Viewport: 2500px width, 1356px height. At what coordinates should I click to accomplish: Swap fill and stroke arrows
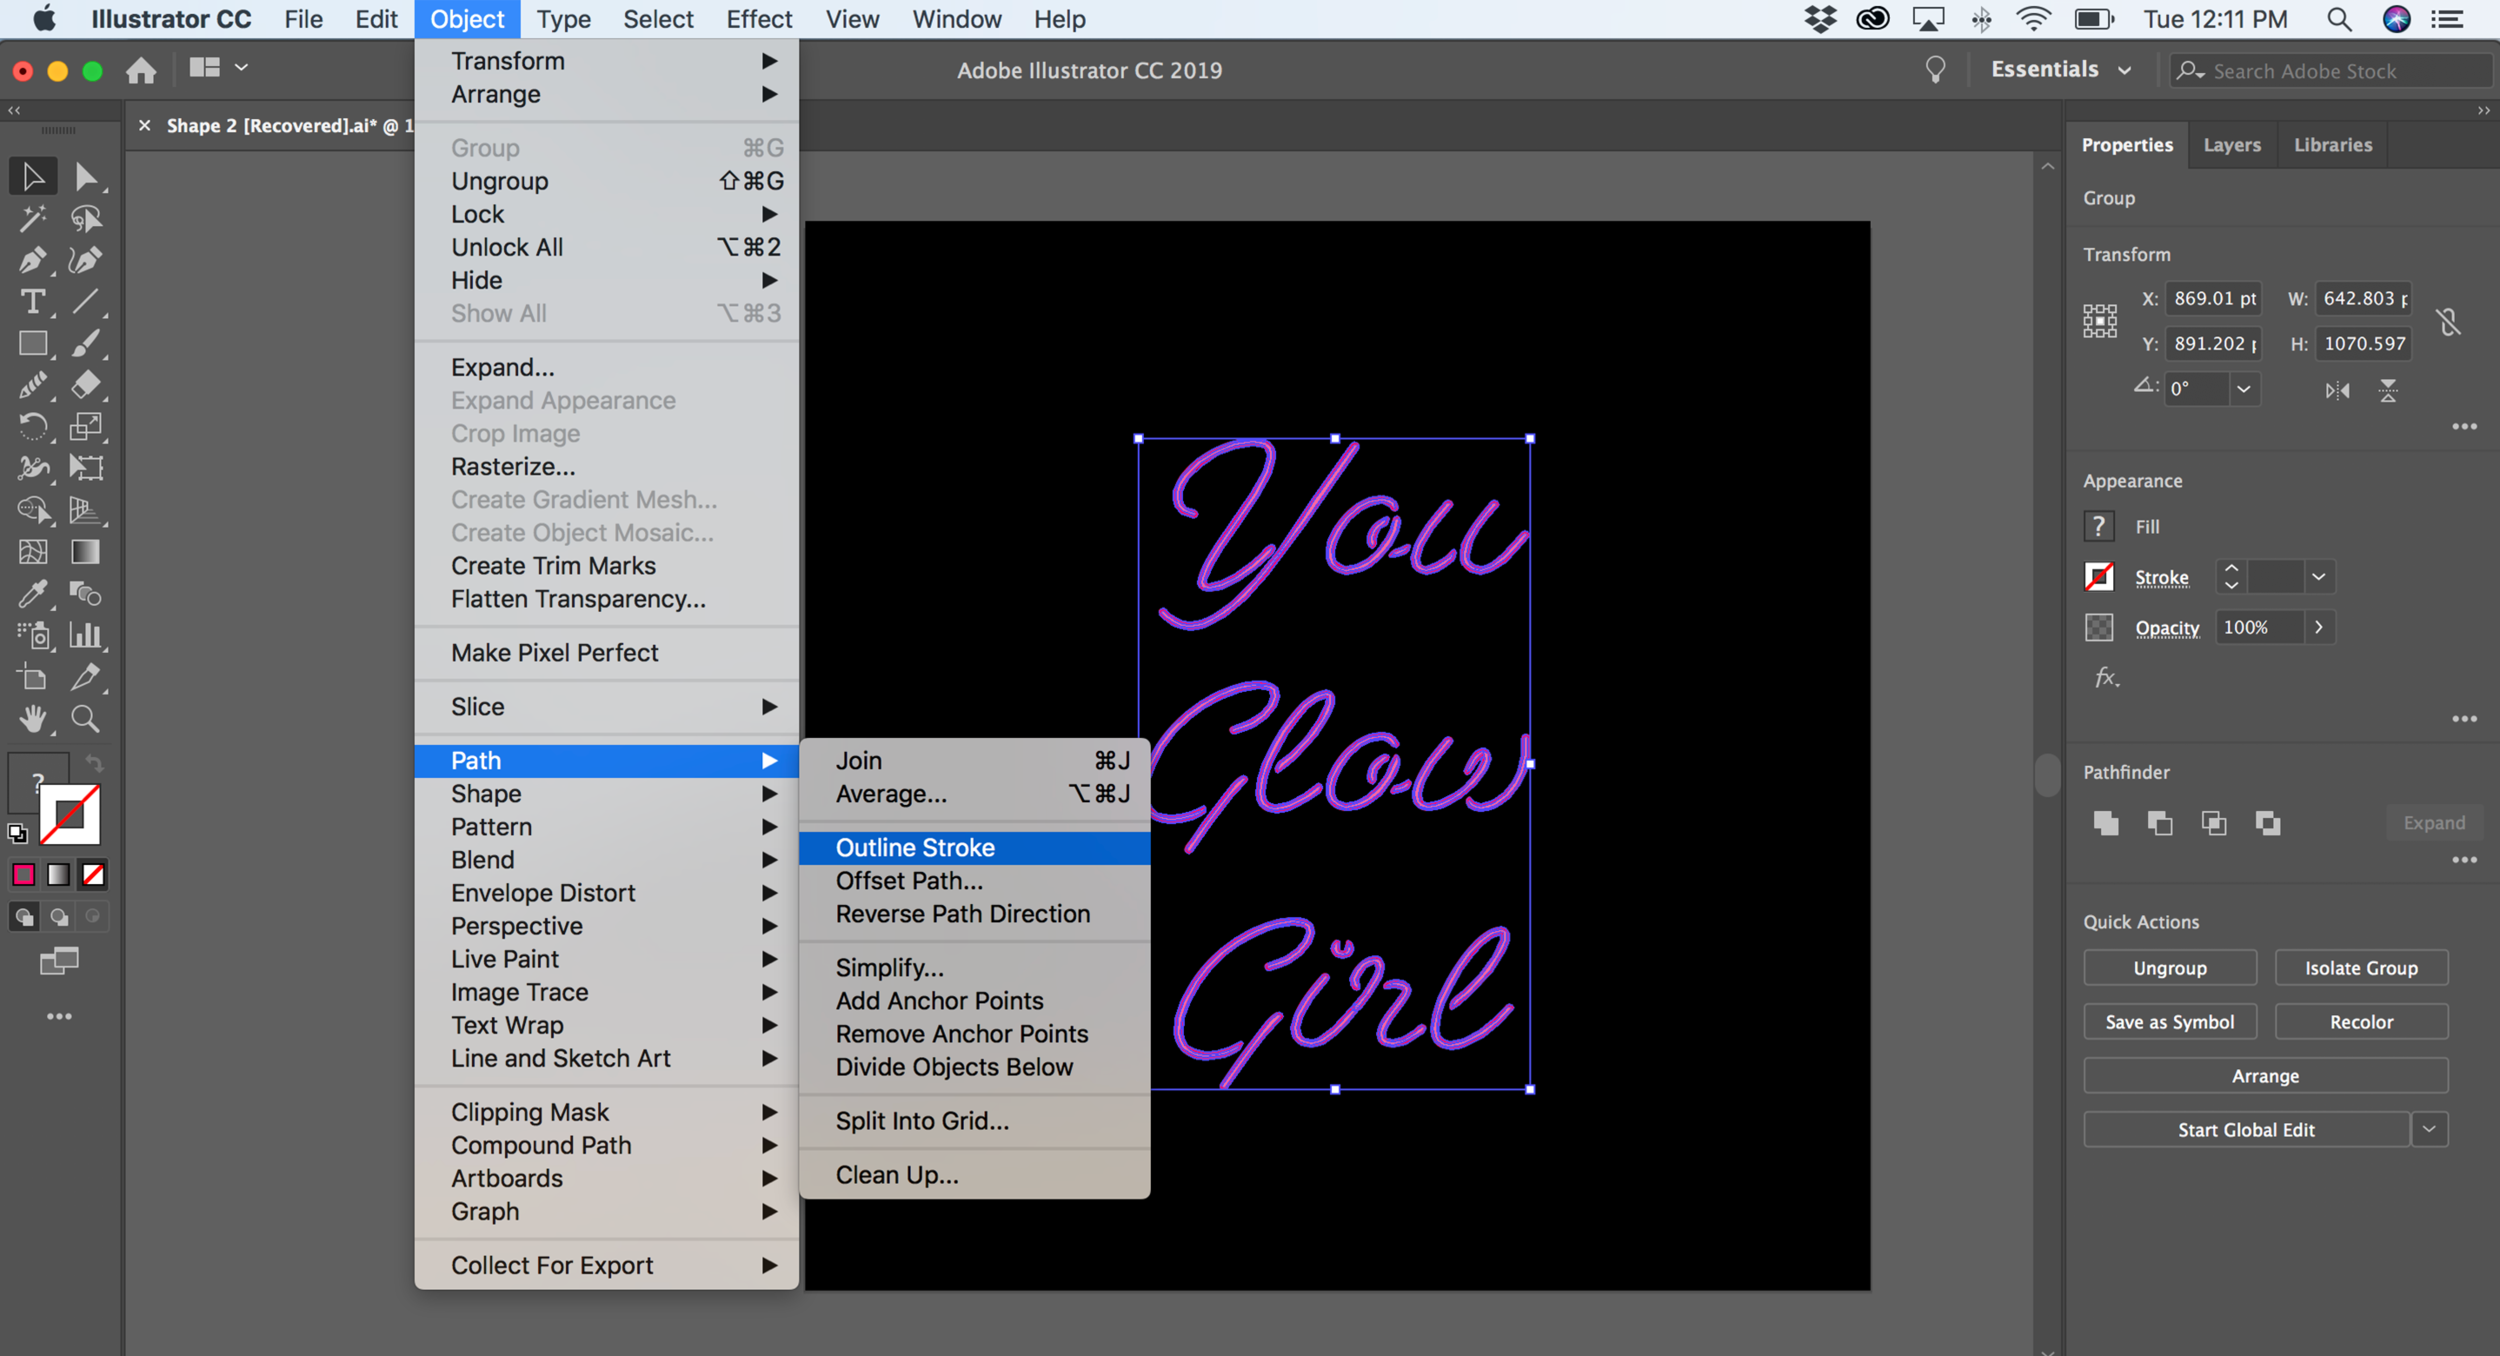tap(94, 764)
